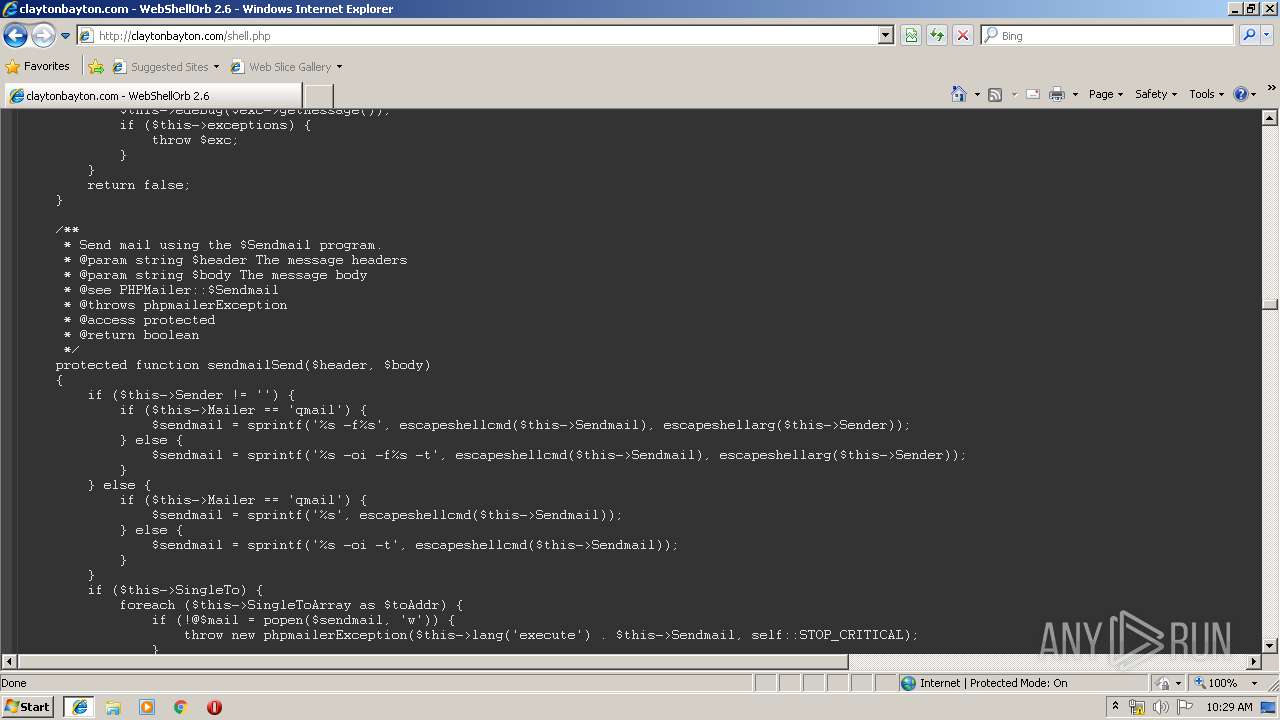Click 'protected function sendmailSend' code line
This screenshot has height=720, width=1280.
pos(243,365)
